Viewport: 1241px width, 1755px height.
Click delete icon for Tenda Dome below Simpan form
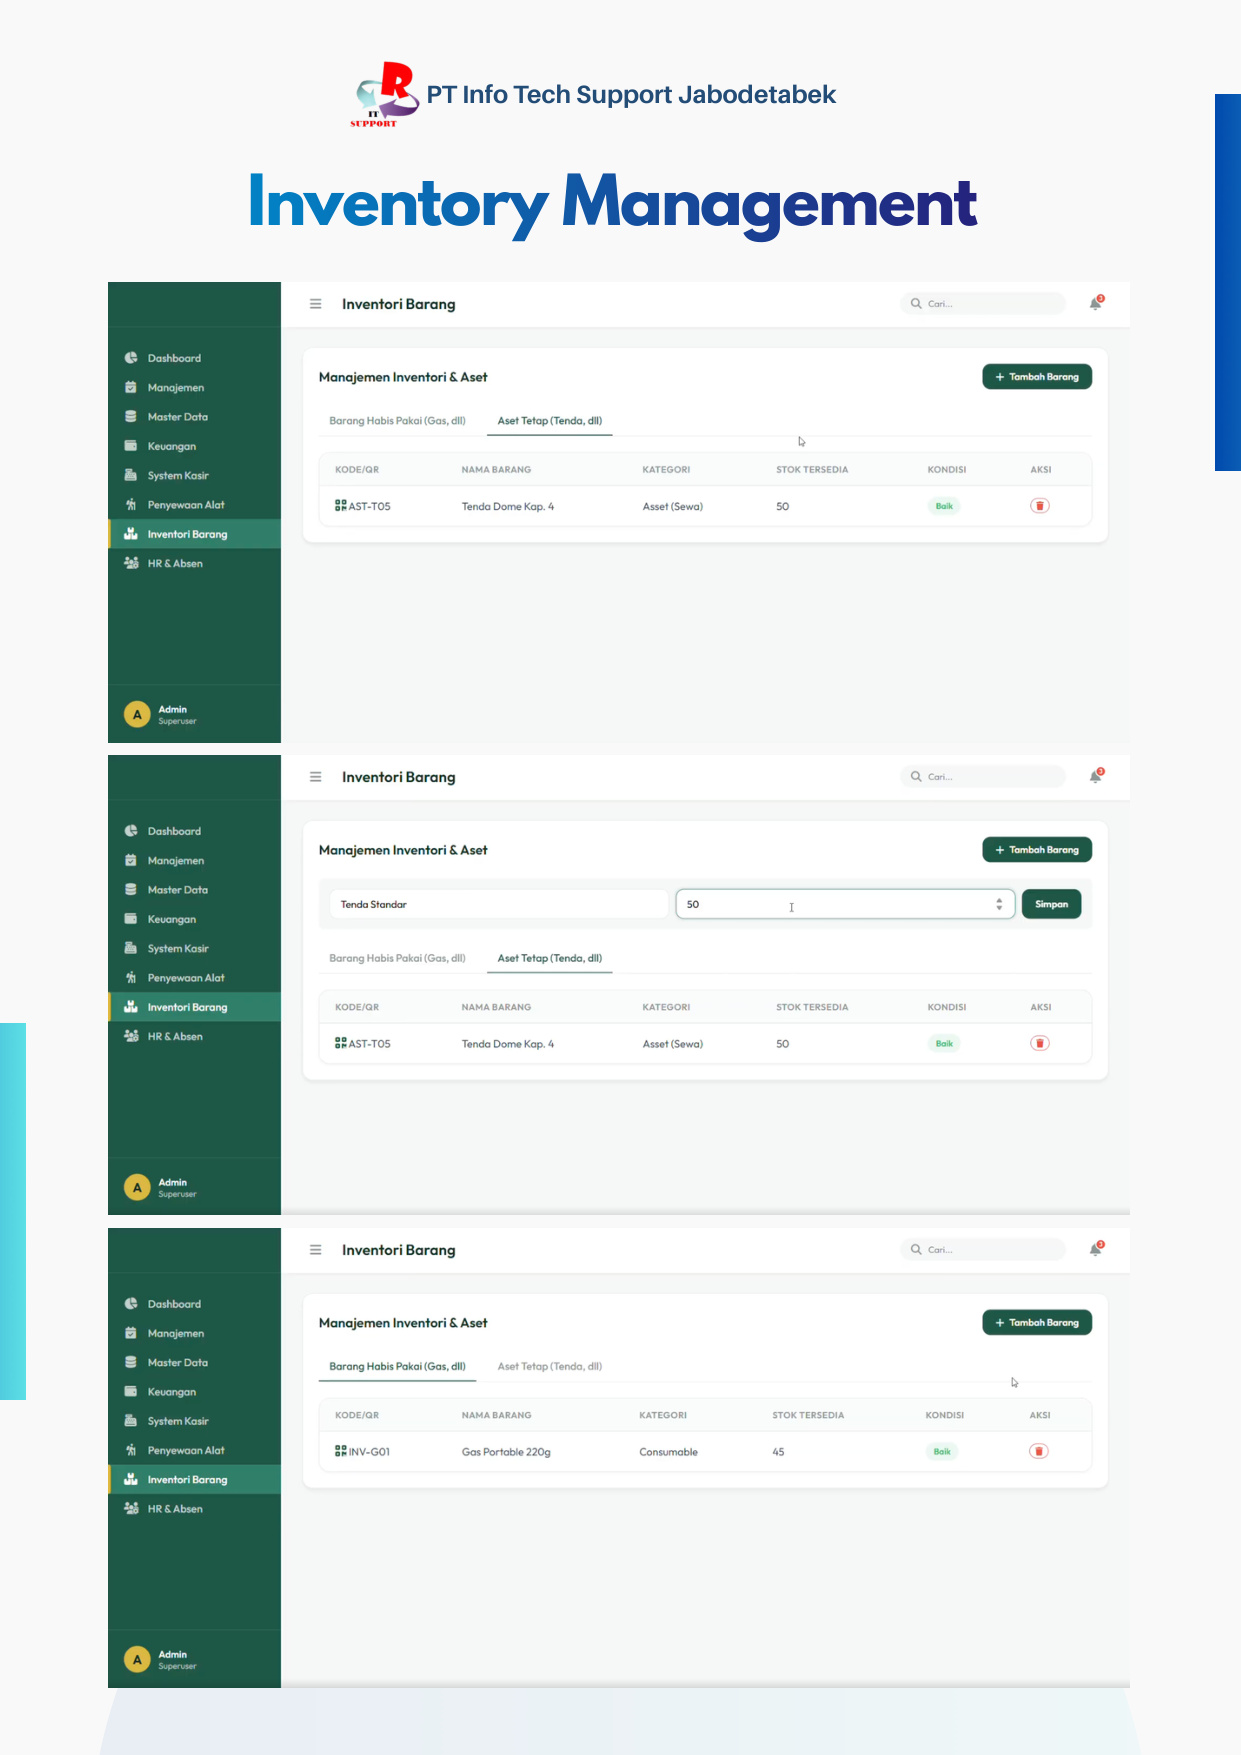1040,1043
